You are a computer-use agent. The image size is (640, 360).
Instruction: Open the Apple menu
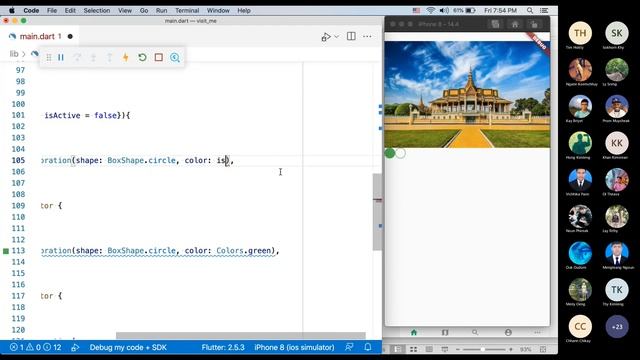pyautogui.click(x=12, y=11)
